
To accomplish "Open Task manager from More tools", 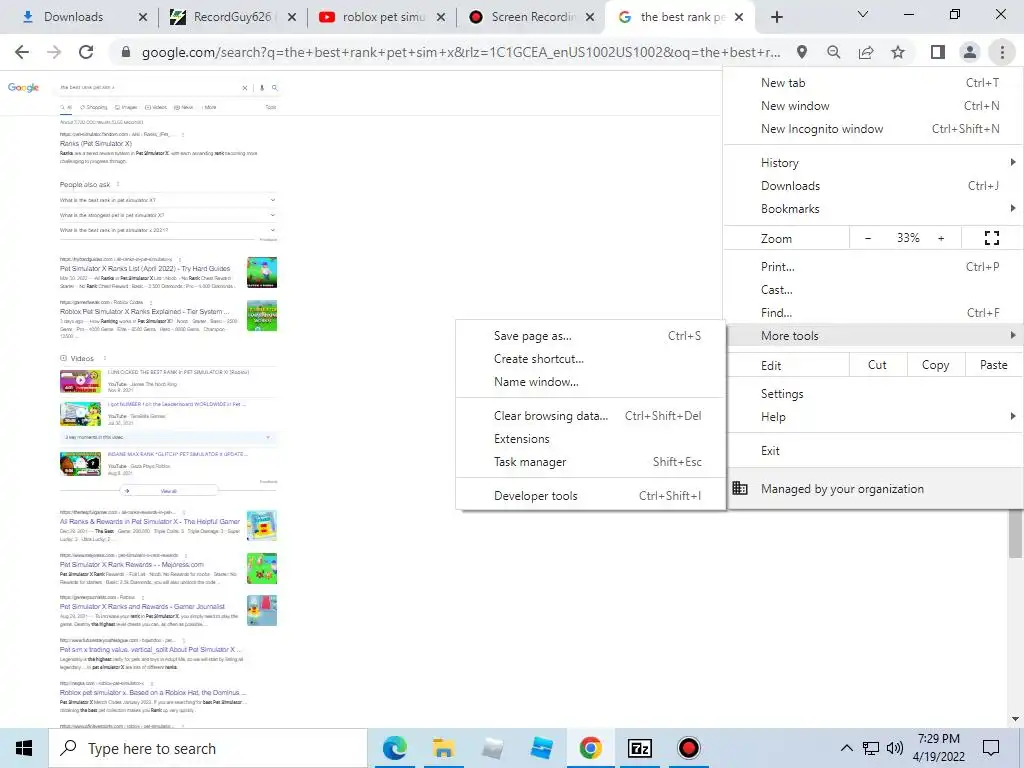I will [x=590, y=462].
